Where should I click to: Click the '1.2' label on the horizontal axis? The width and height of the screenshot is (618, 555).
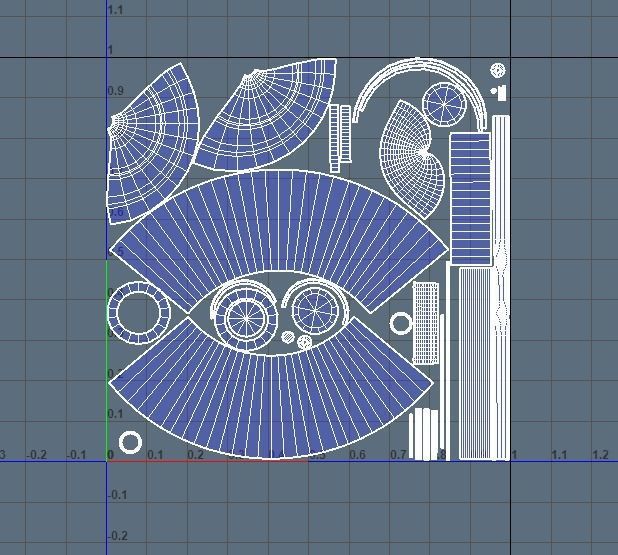[600, 454]
